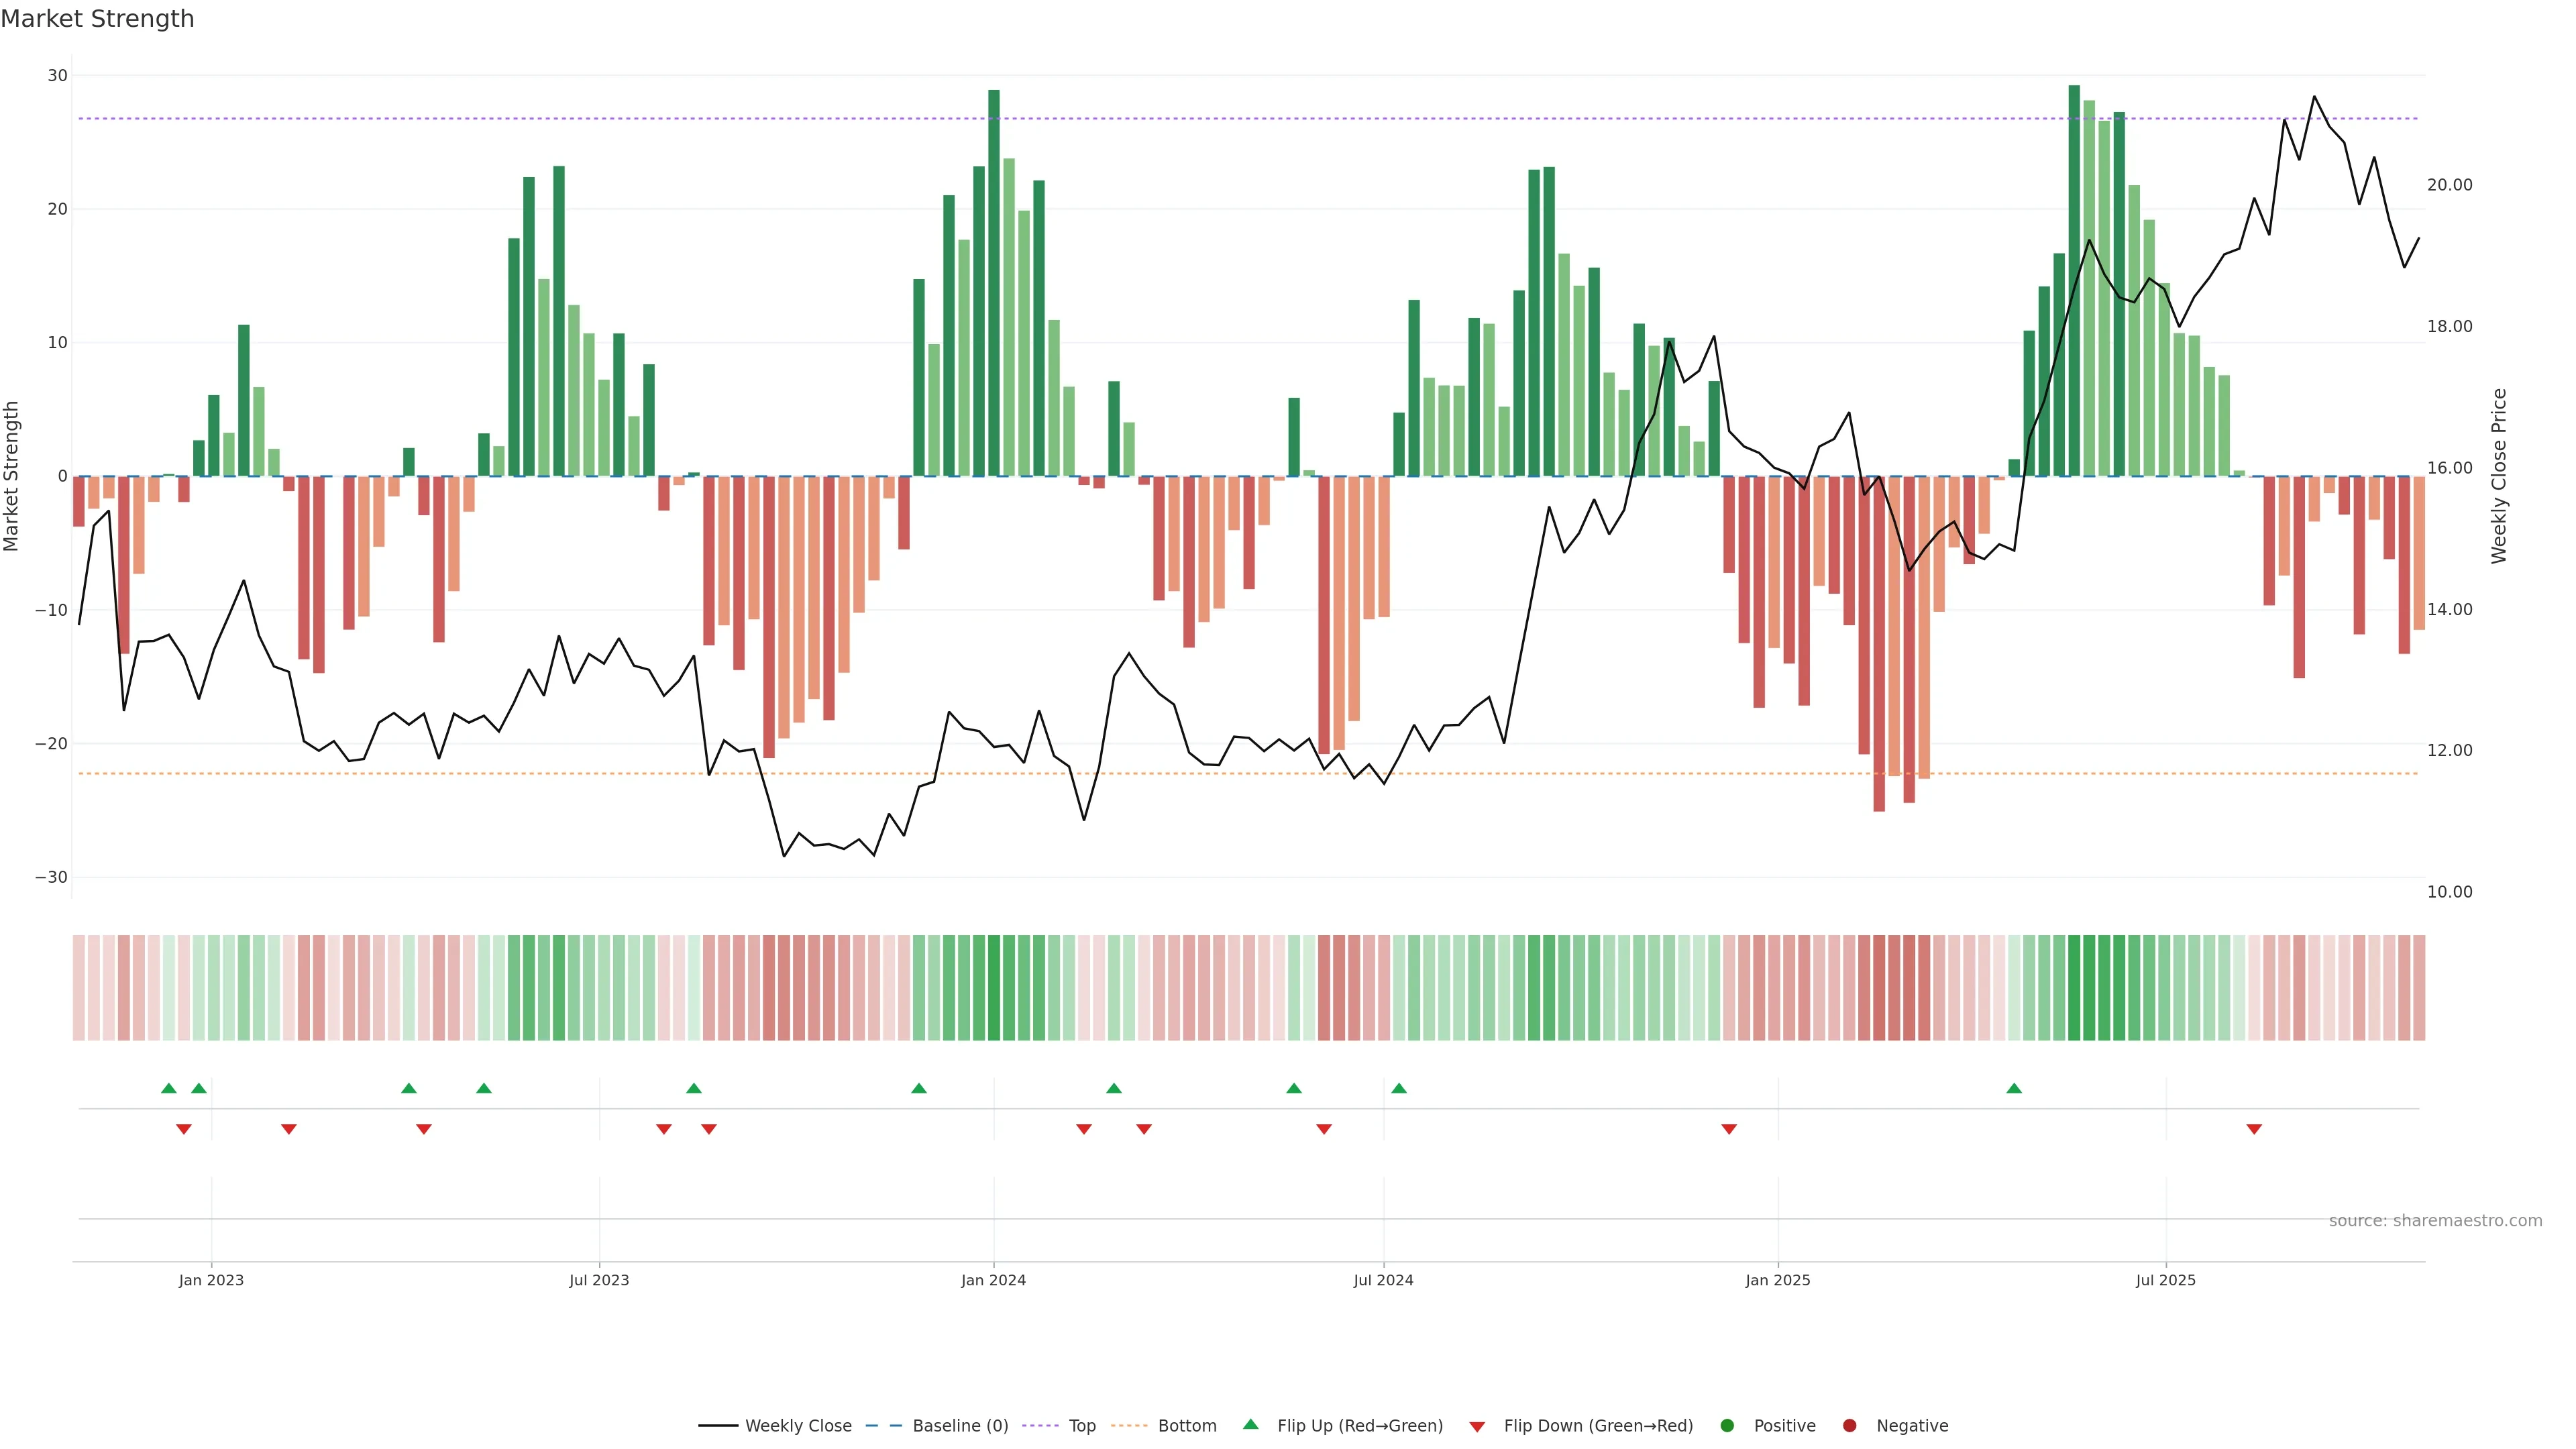Click the Jan 2024 x-axis label
This screenshot has width=2576, height=1449.
point(993,1280)
